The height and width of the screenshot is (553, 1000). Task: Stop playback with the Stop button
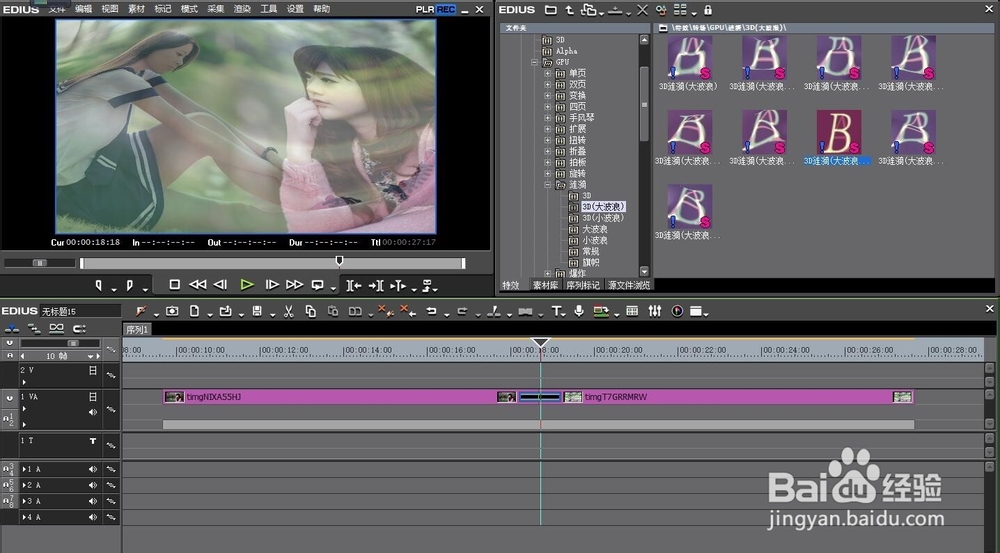(174, 284)
